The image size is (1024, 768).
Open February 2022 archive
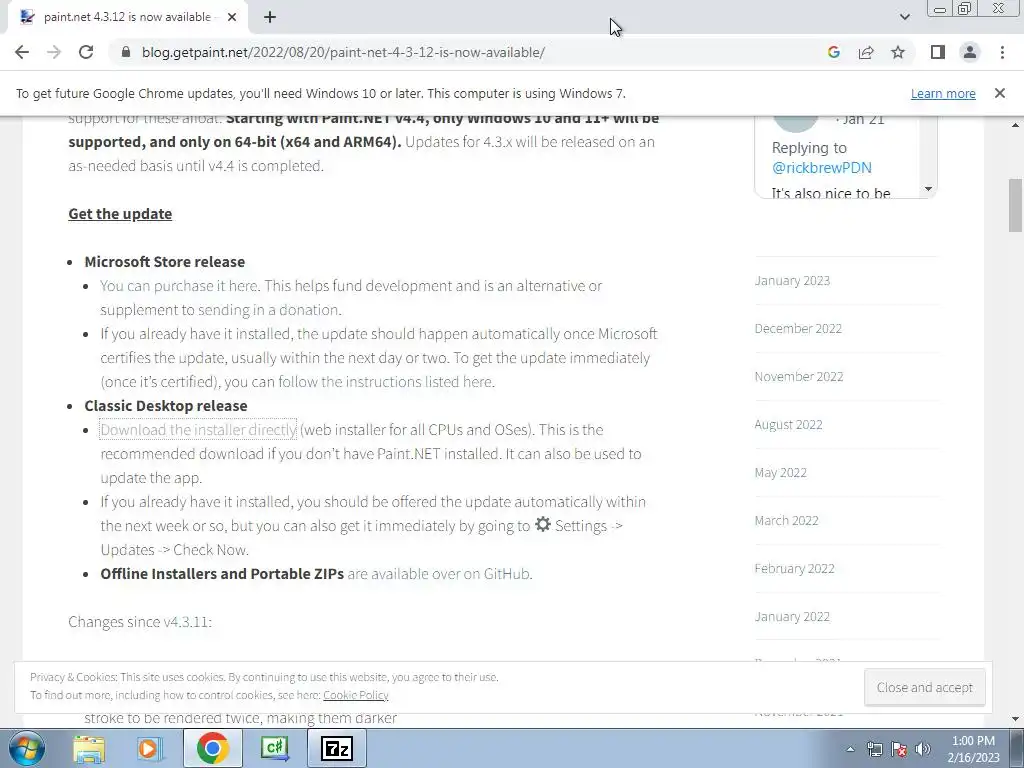[x=794, y=568]
